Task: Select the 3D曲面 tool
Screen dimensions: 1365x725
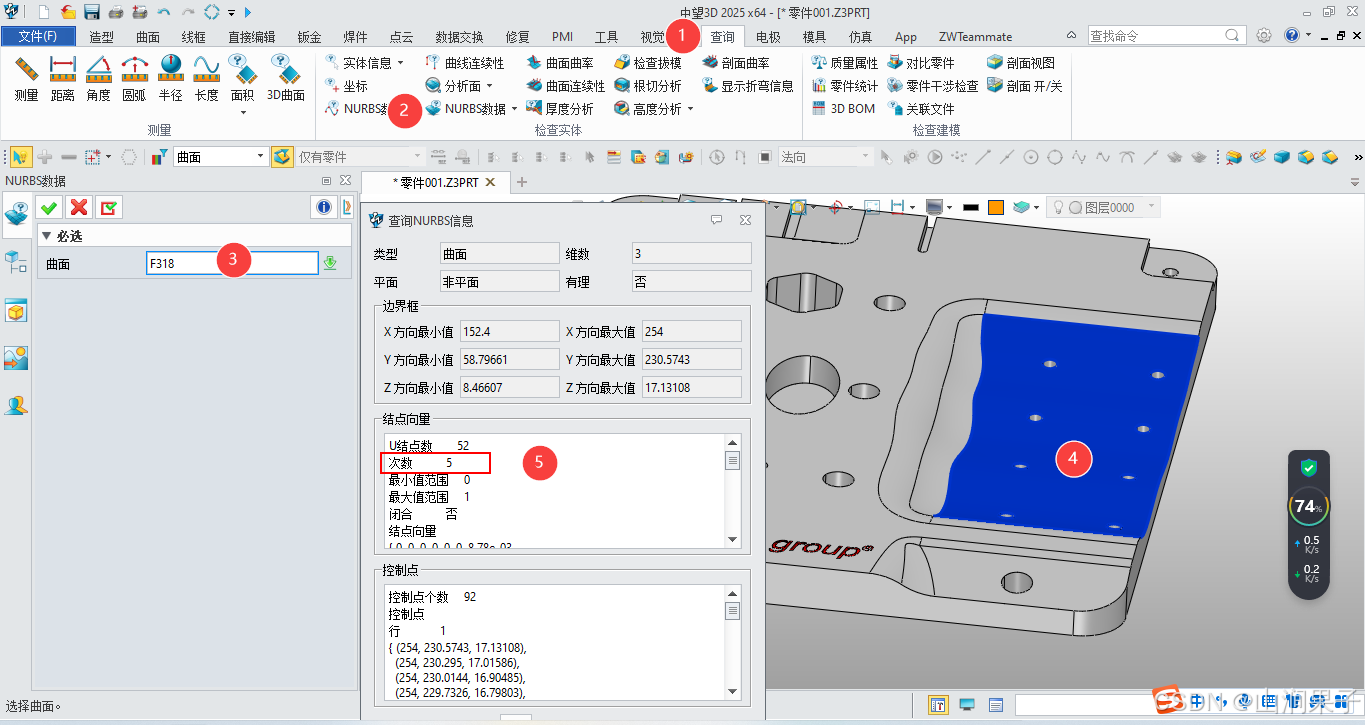Action: click(x=285, y=79)
